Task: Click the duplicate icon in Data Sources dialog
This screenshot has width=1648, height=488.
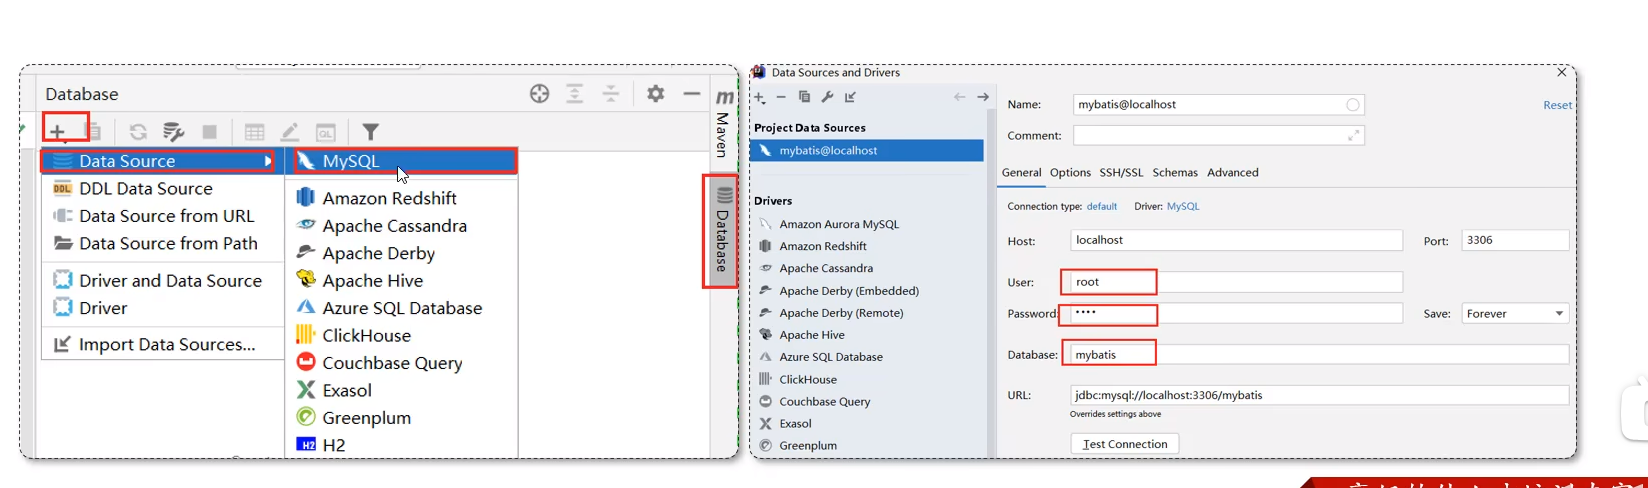Action: pos(804,97)
